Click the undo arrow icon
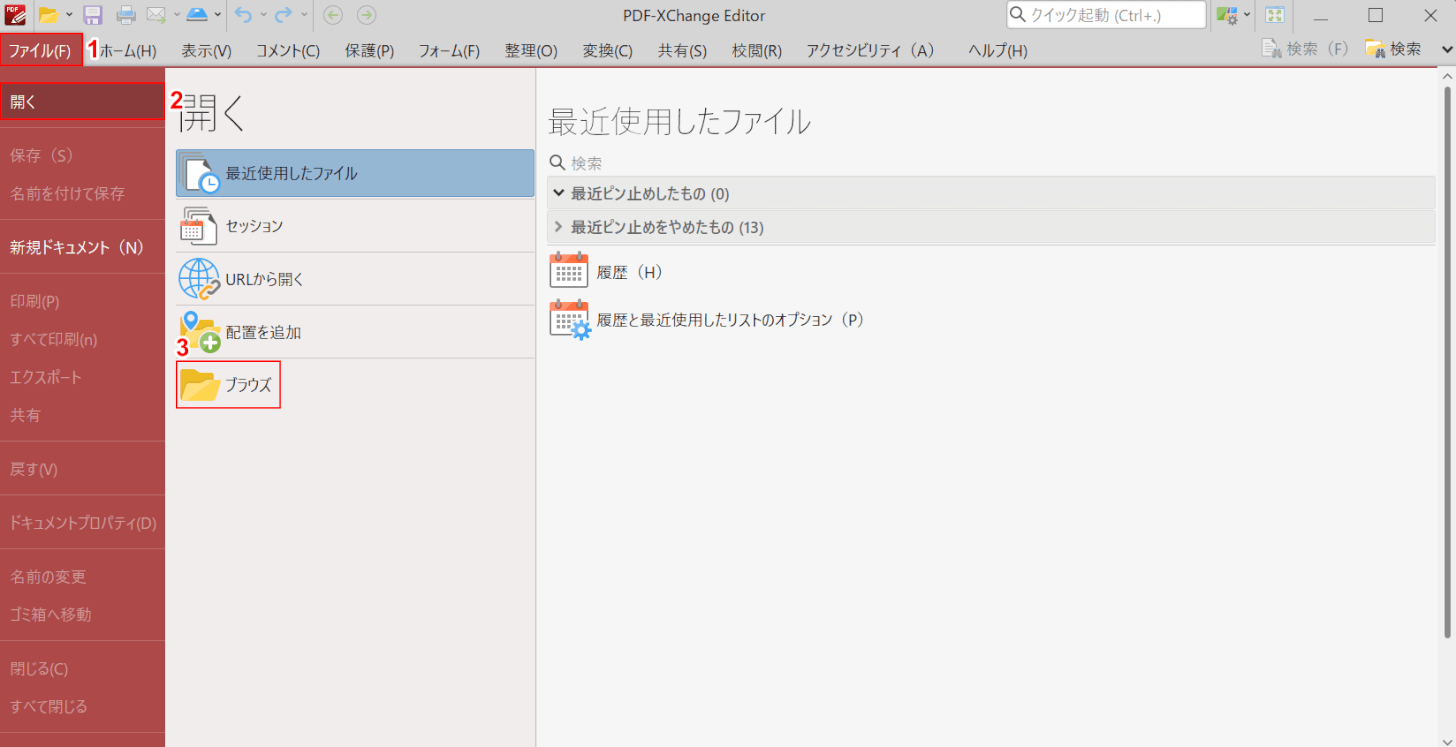 (243, 15)
